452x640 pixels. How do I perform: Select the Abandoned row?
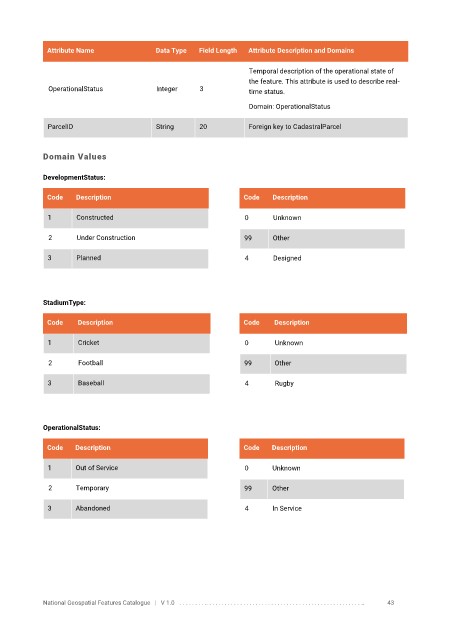tap(125, 509)
